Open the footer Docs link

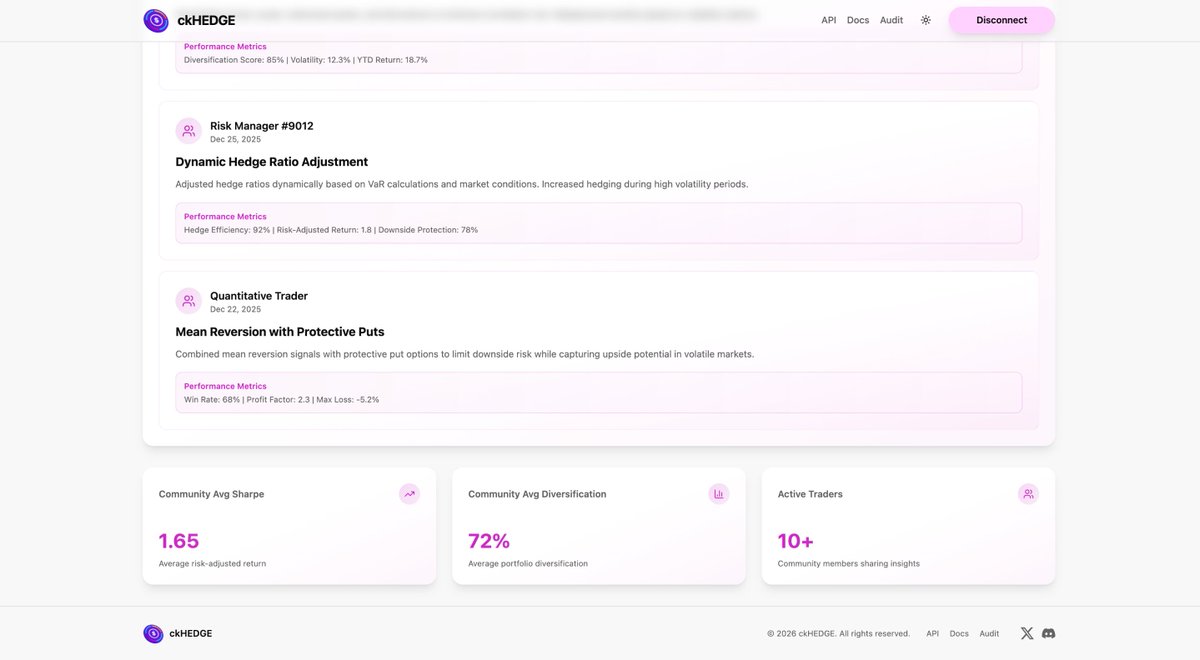tap(959, 633)
